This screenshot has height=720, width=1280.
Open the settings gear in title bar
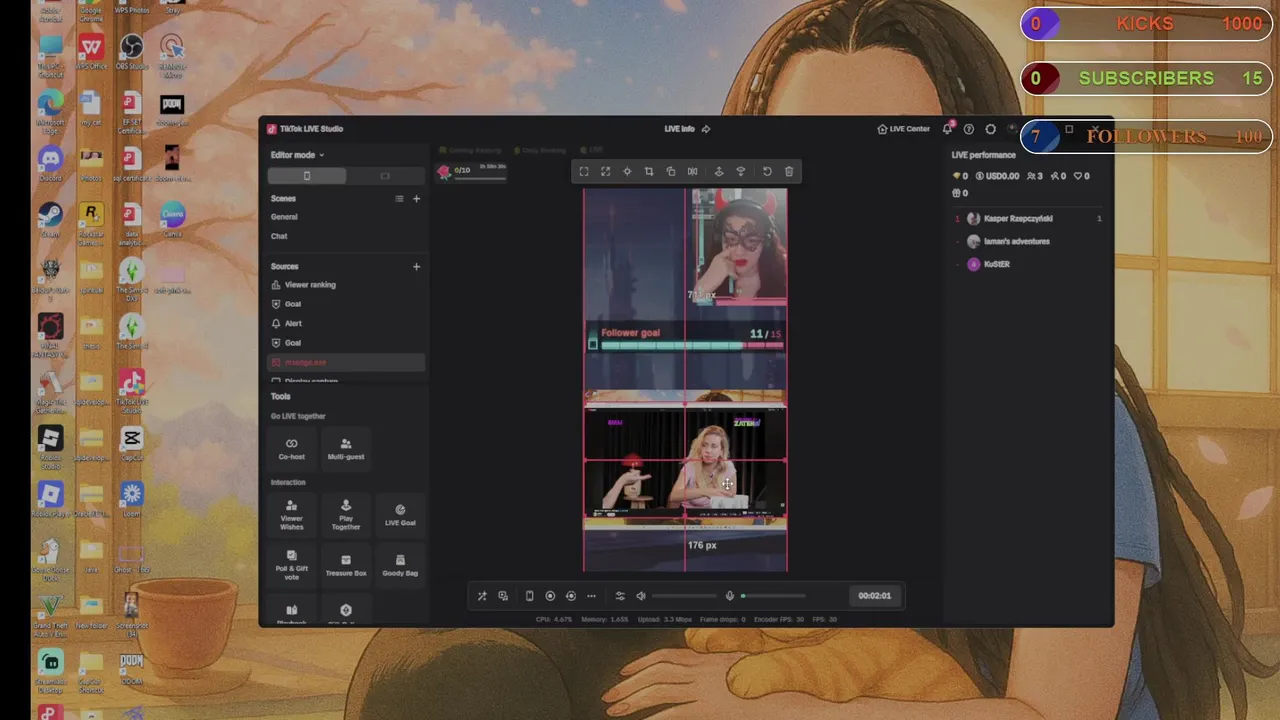[x=990, y=129]
